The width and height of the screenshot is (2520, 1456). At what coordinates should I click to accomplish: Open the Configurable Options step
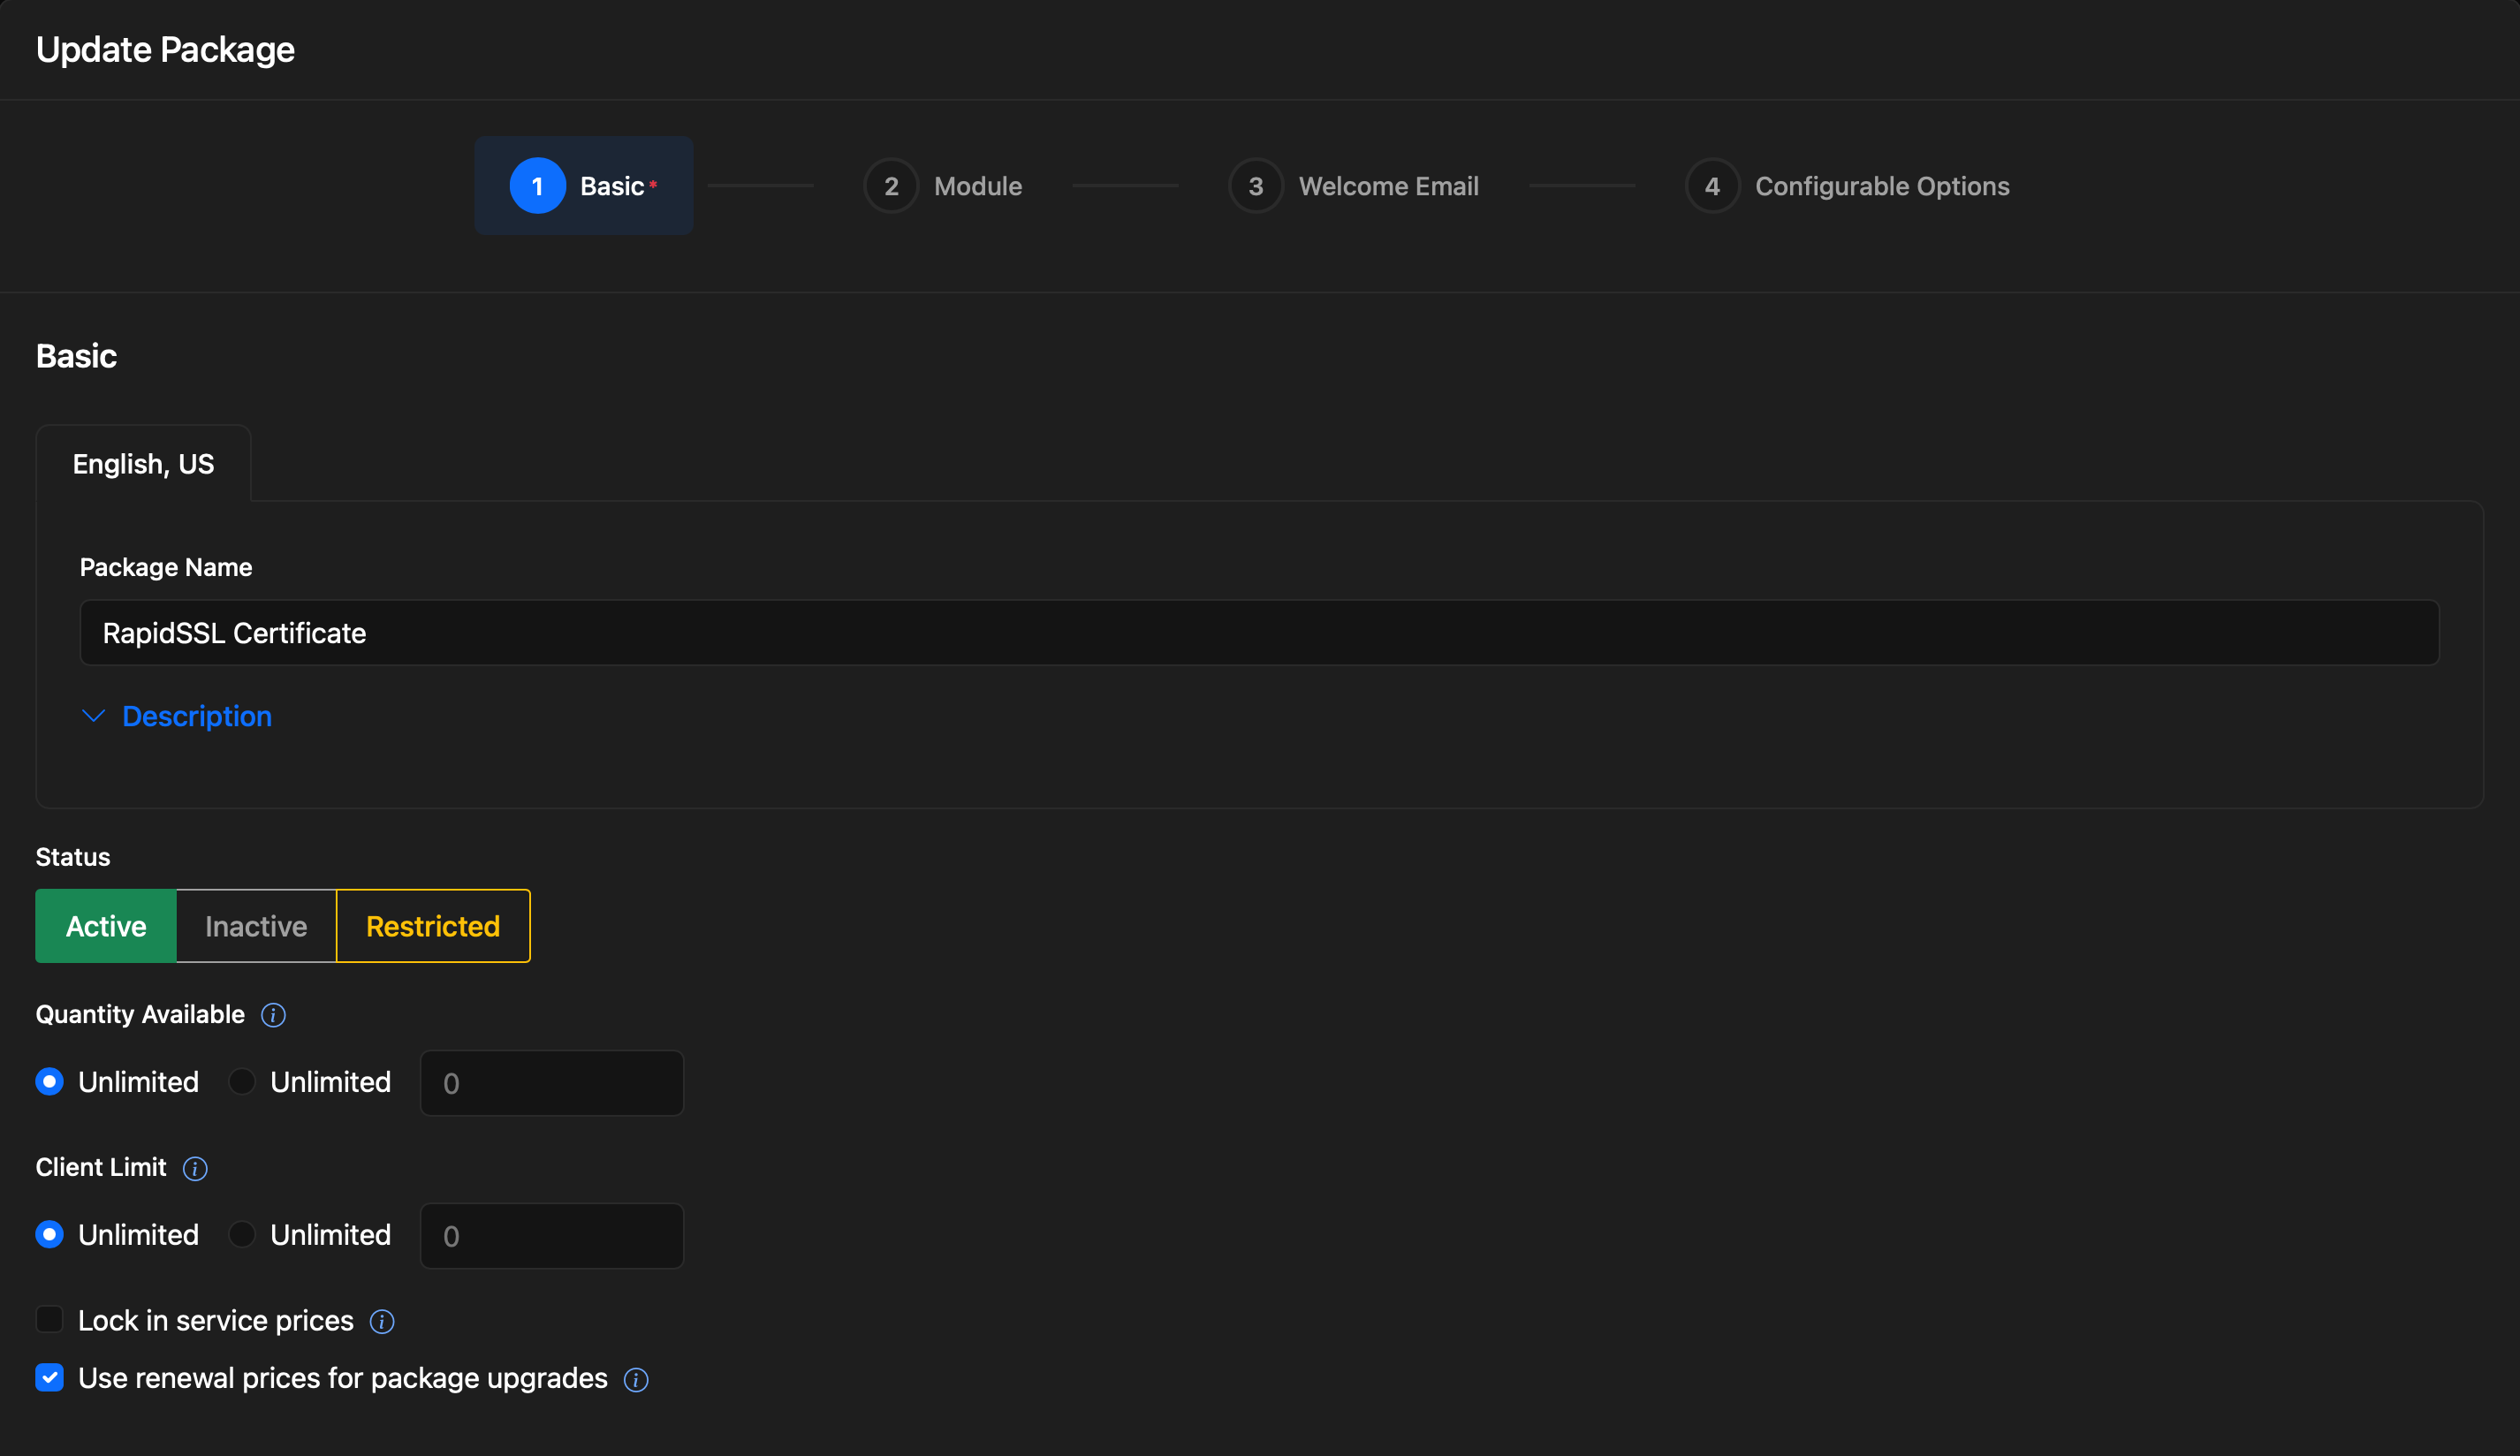(x=1882, y=186)
